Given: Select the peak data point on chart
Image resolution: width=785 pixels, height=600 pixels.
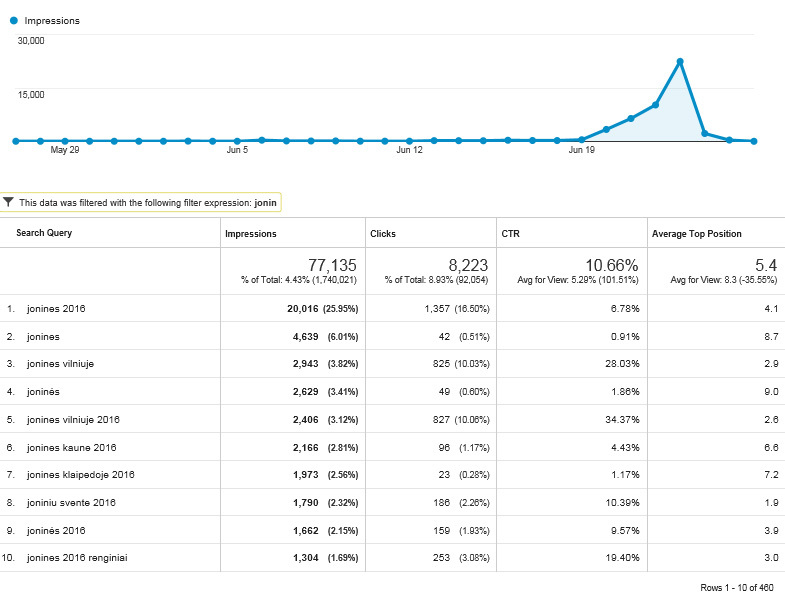Looking at the screenshot, I should pyautogui.click(x=680, y=62).
